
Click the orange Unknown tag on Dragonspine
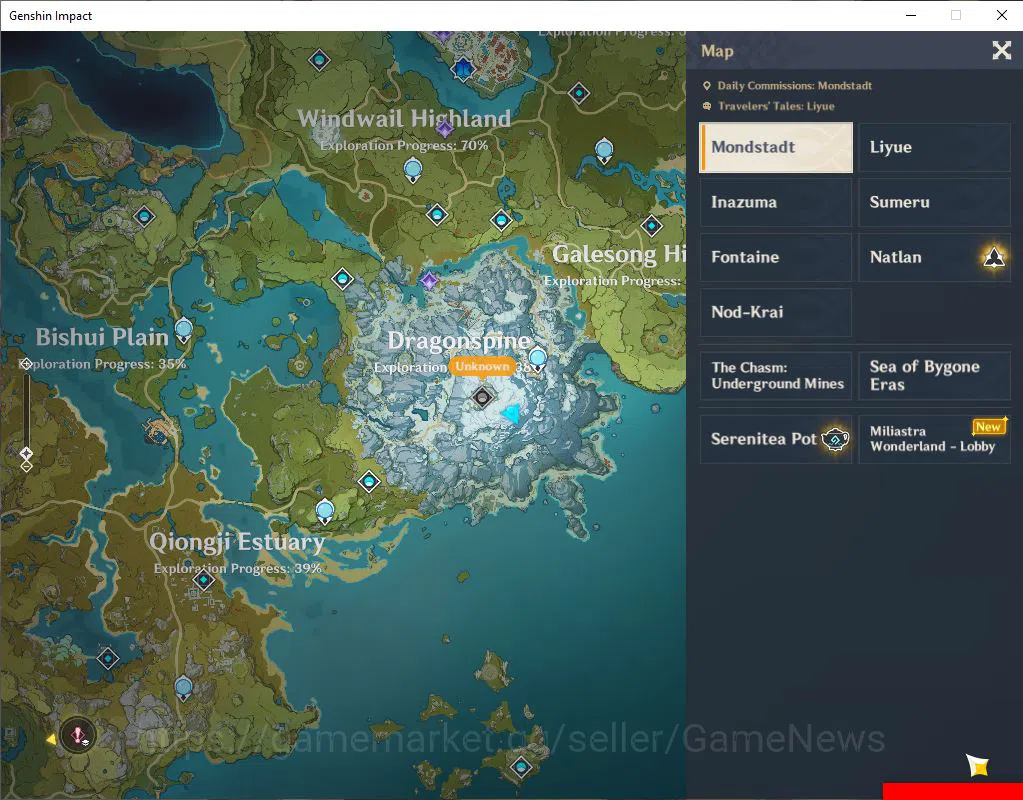(482, 366)
